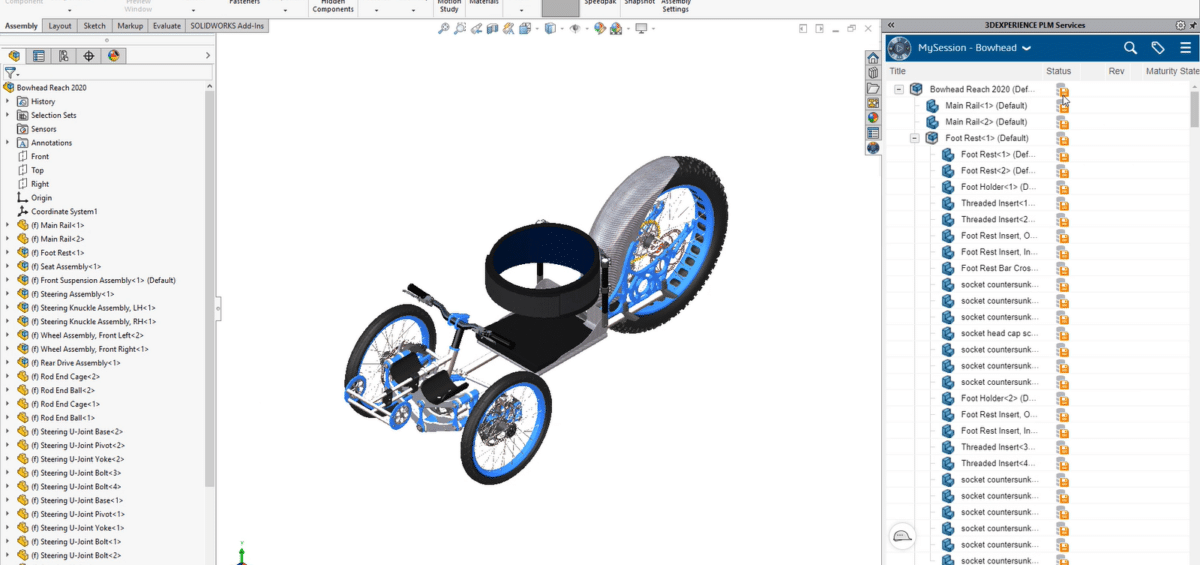1200x565 pixels.
Task: Click the Status column header
Action: tap(1058, 71)
